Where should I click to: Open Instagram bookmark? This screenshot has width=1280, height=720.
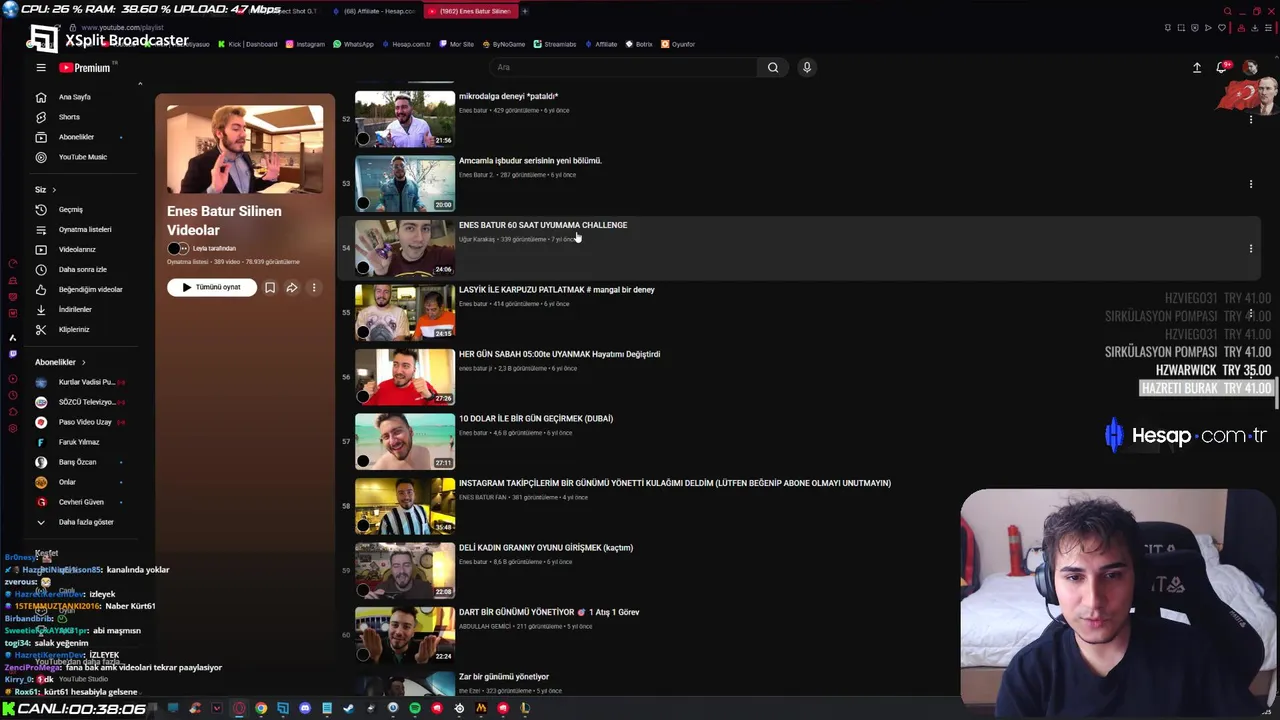point(305,44)
